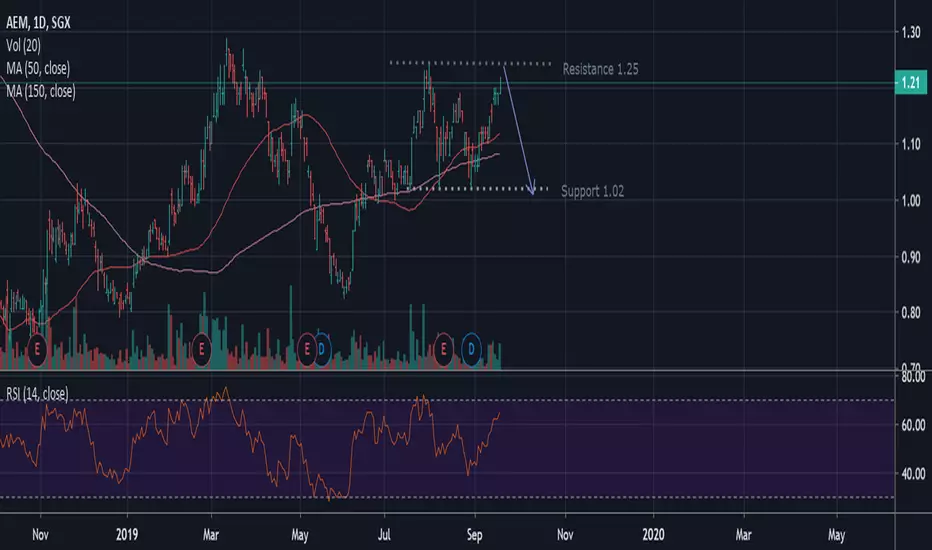The image size is (932, 550).
Task: Click the 0.90 price axis label
Action: (x=910, y=257)
